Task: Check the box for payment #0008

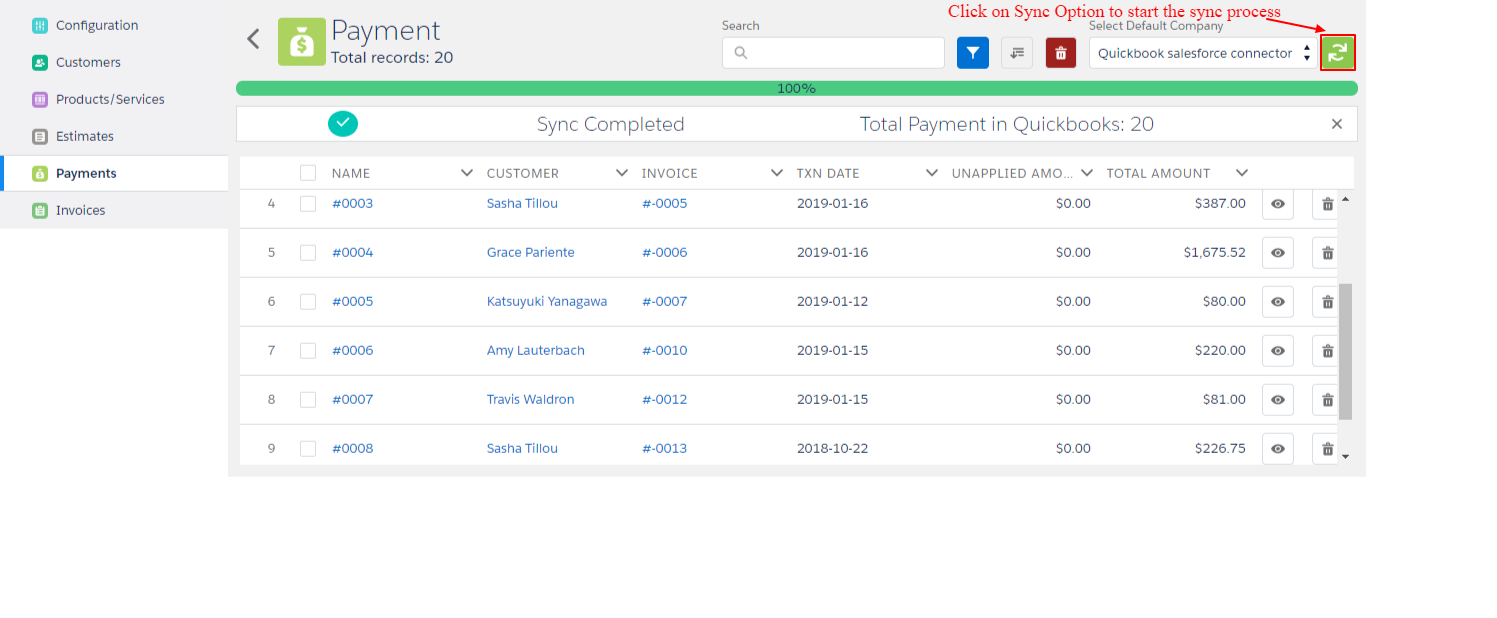Action: pyautogui.click(x=308, y=448)
